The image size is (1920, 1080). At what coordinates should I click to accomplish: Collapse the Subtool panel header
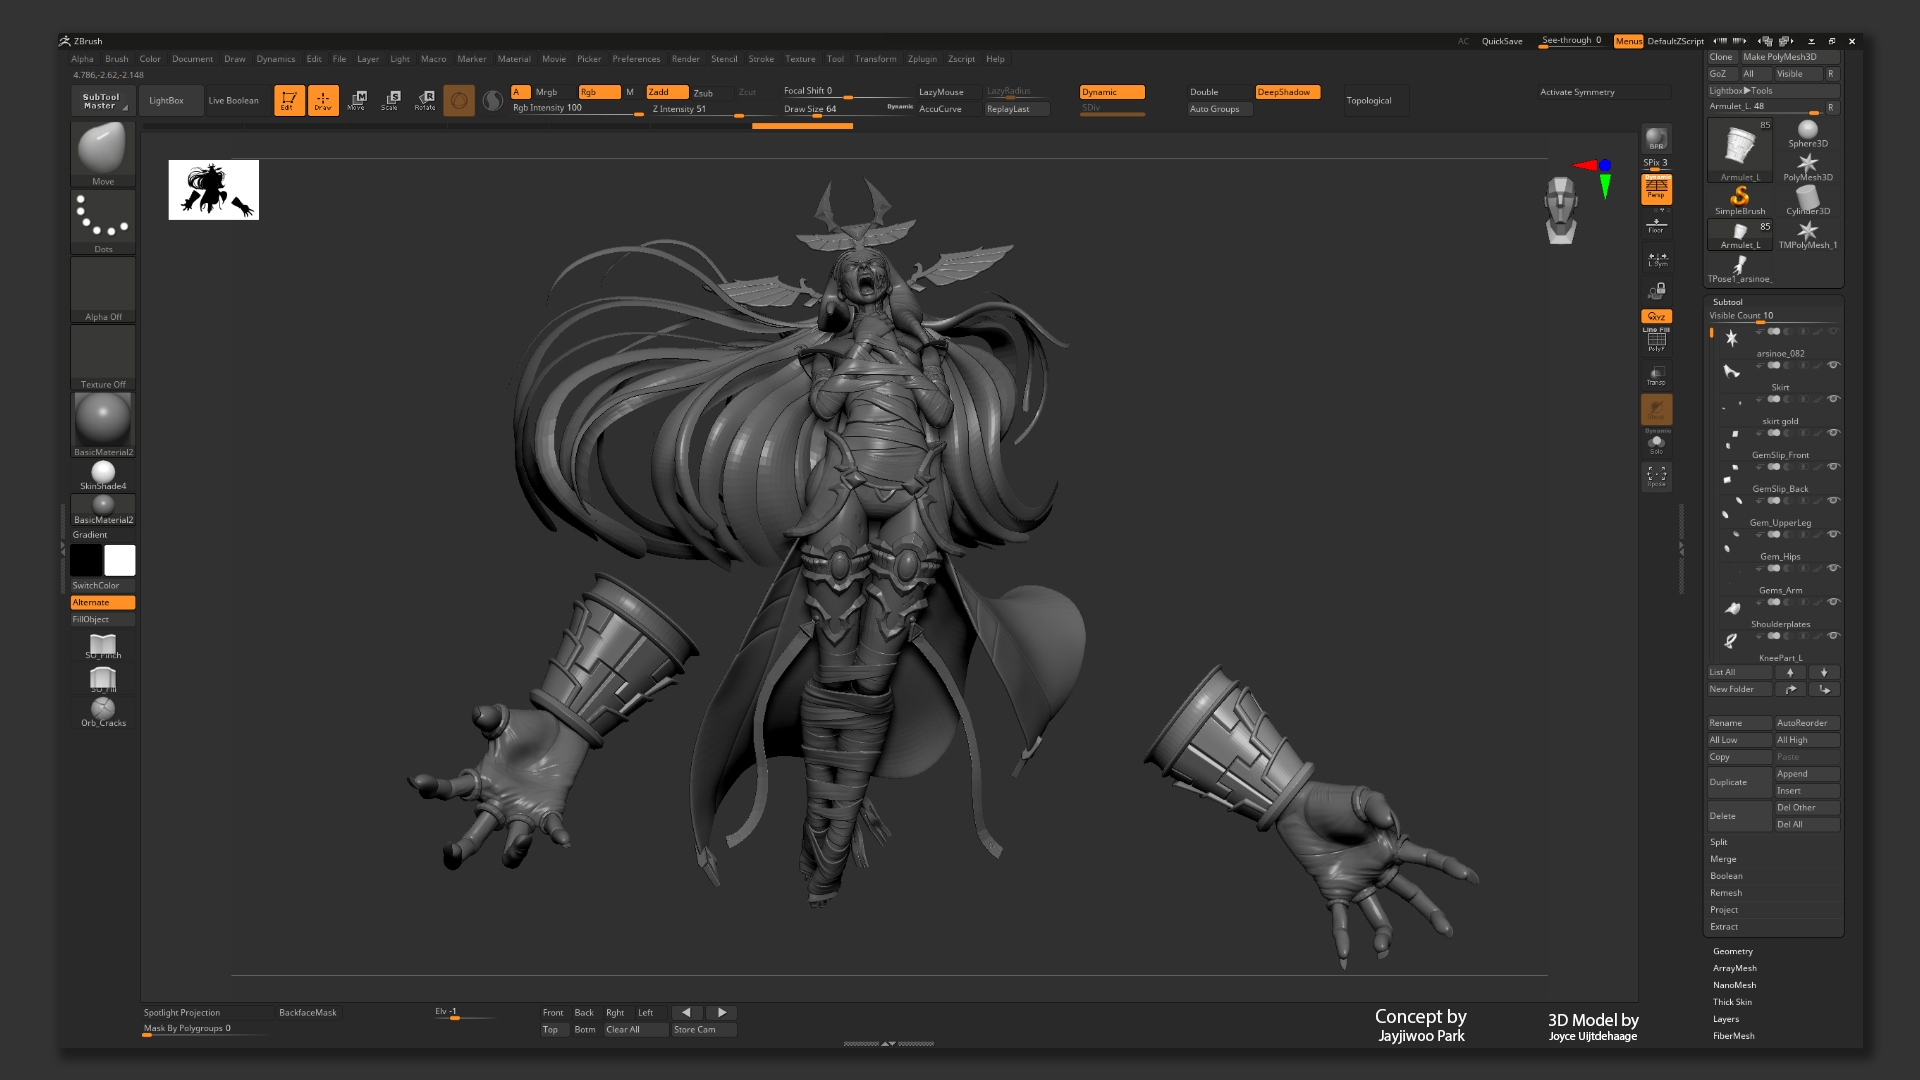click(x=1728, y=302)
